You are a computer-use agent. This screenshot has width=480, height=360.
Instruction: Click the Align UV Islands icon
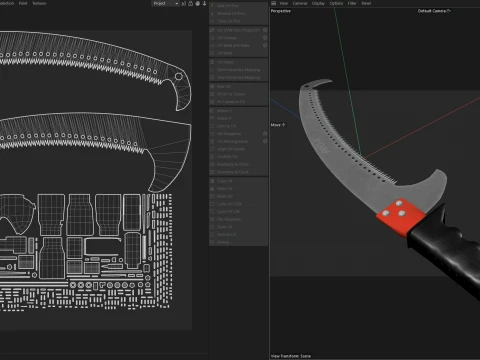[212, 149]
